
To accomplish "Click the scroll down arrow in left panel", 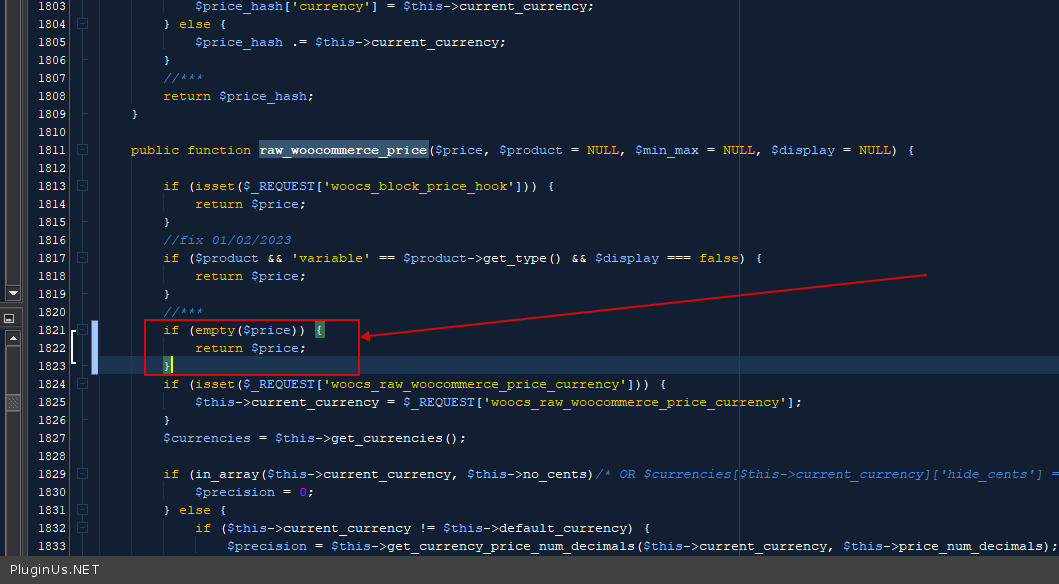I will click(13, 293).
